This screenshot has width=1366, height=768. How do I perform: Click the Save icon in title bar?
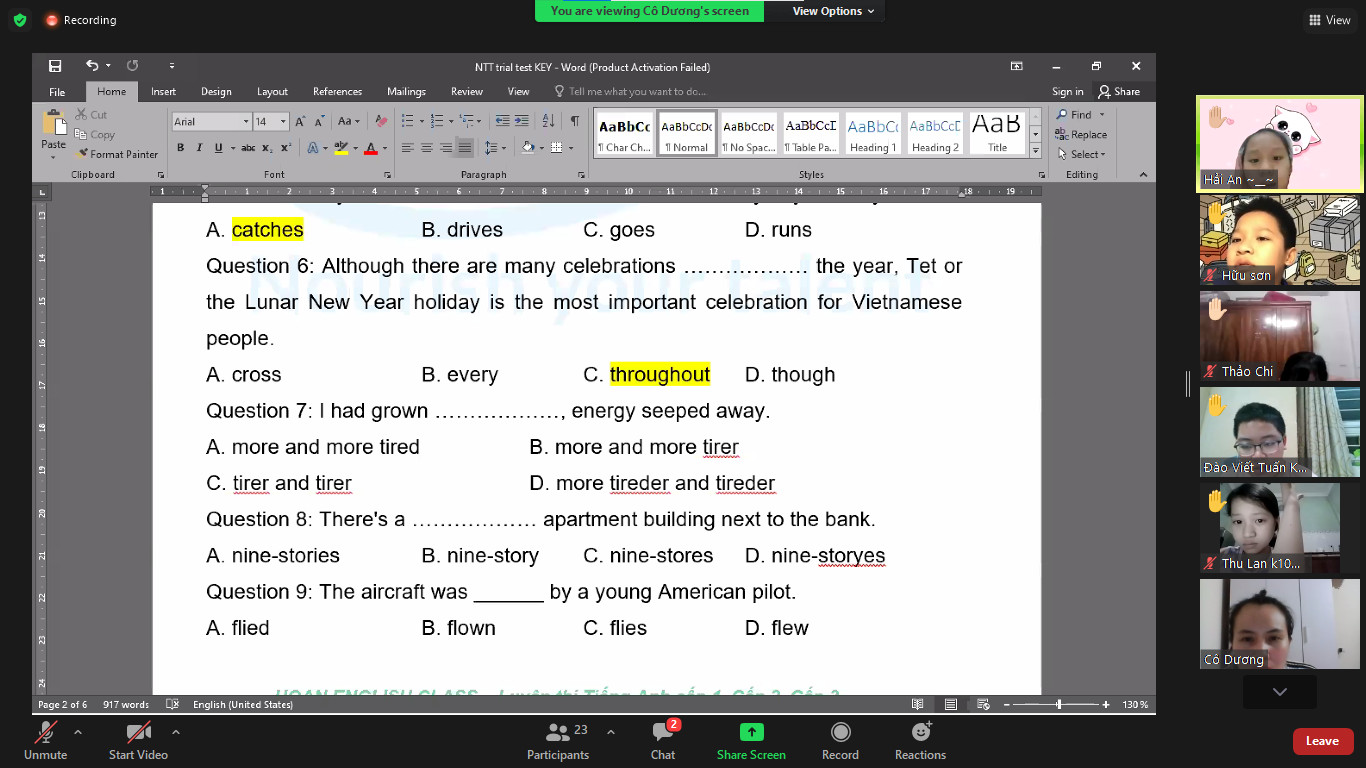55,66
